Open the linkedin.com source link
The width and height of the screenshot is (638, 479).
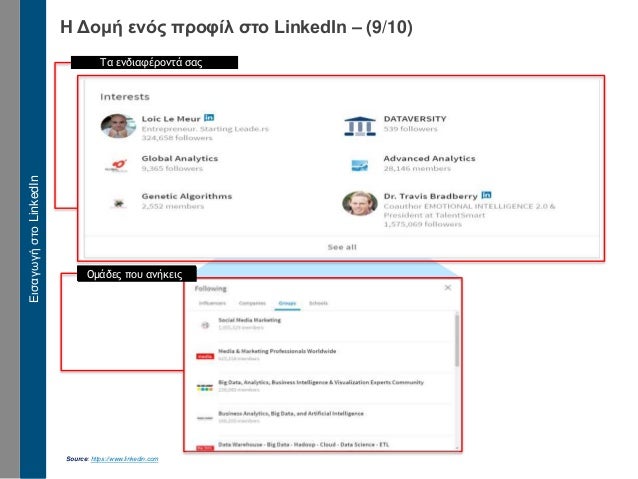click(124, 459)
